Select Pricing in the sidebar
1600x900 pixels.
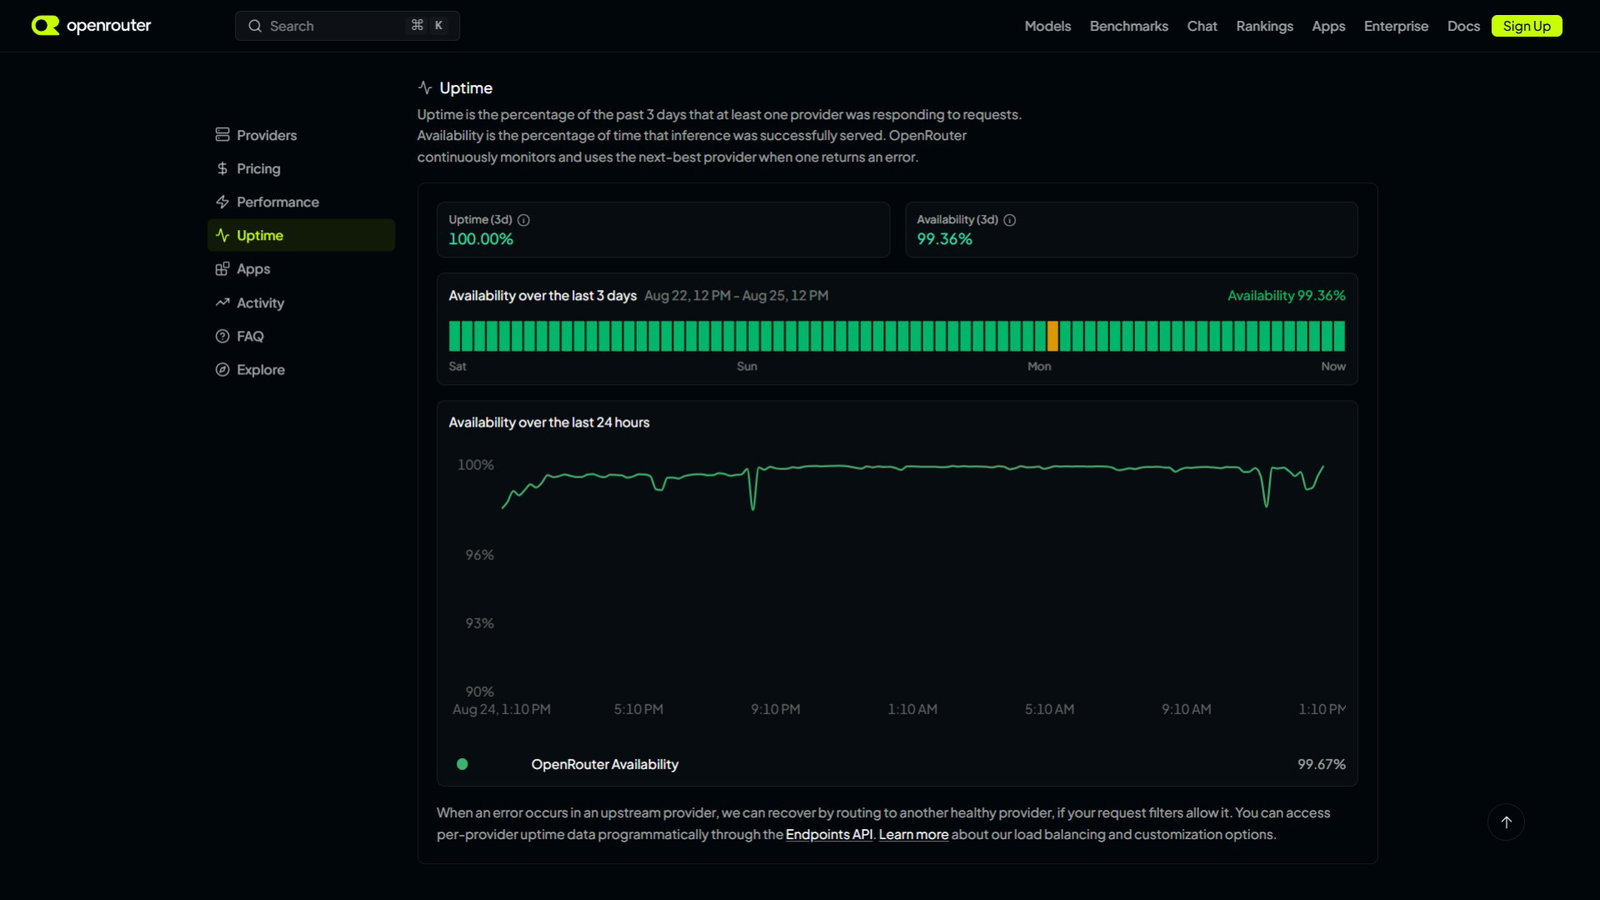pyautogui.click(x=301, y=169)
